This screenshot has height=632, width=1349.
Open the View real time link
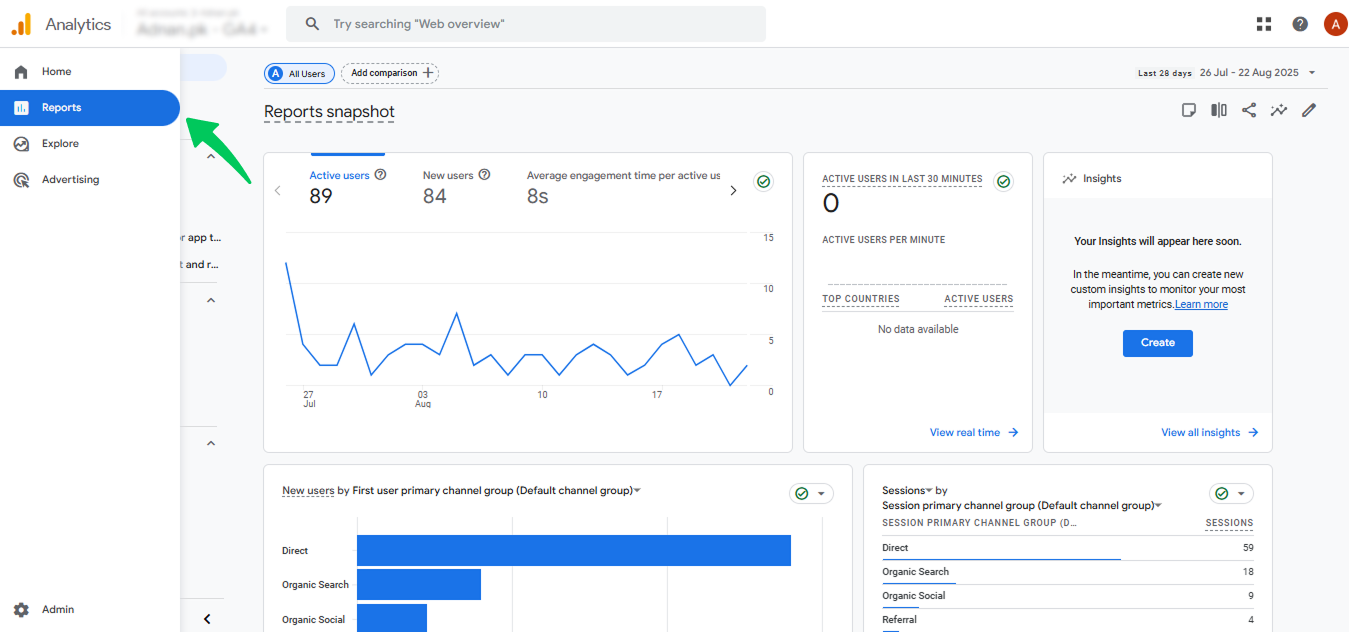pos(974,433)
